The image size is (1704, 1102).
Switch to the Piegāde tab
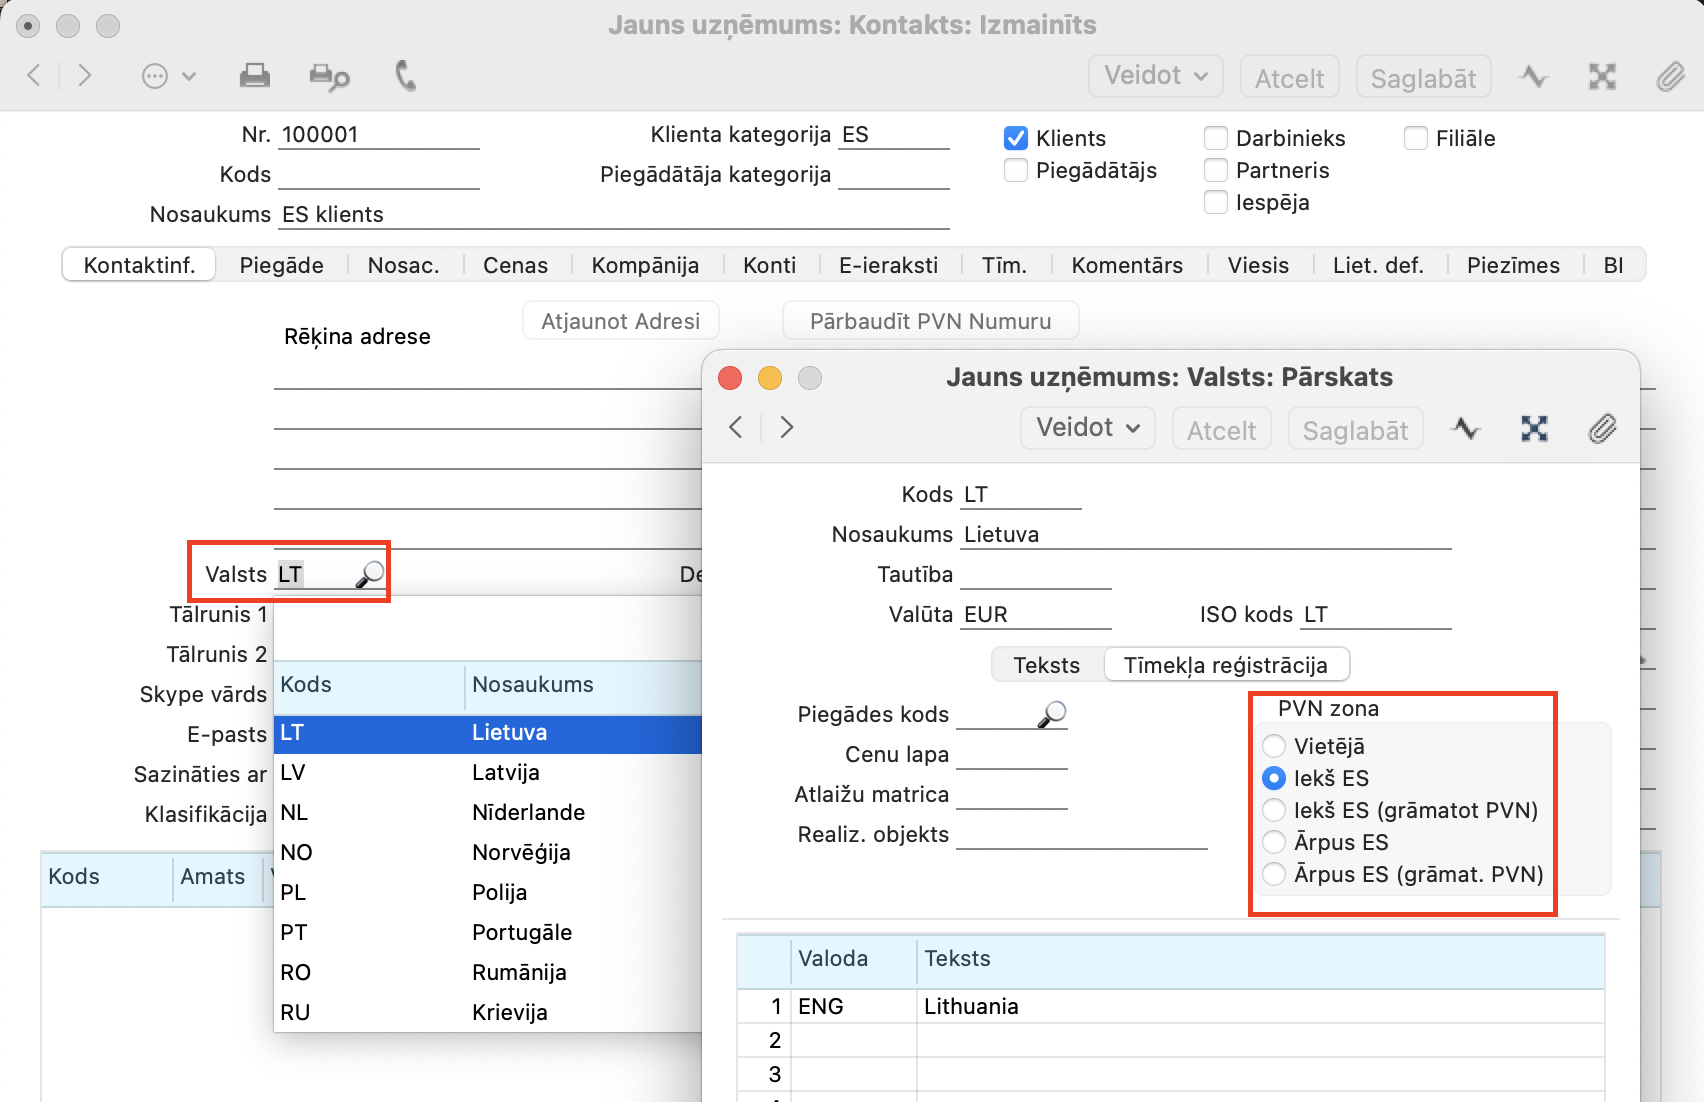pos(281,265)
